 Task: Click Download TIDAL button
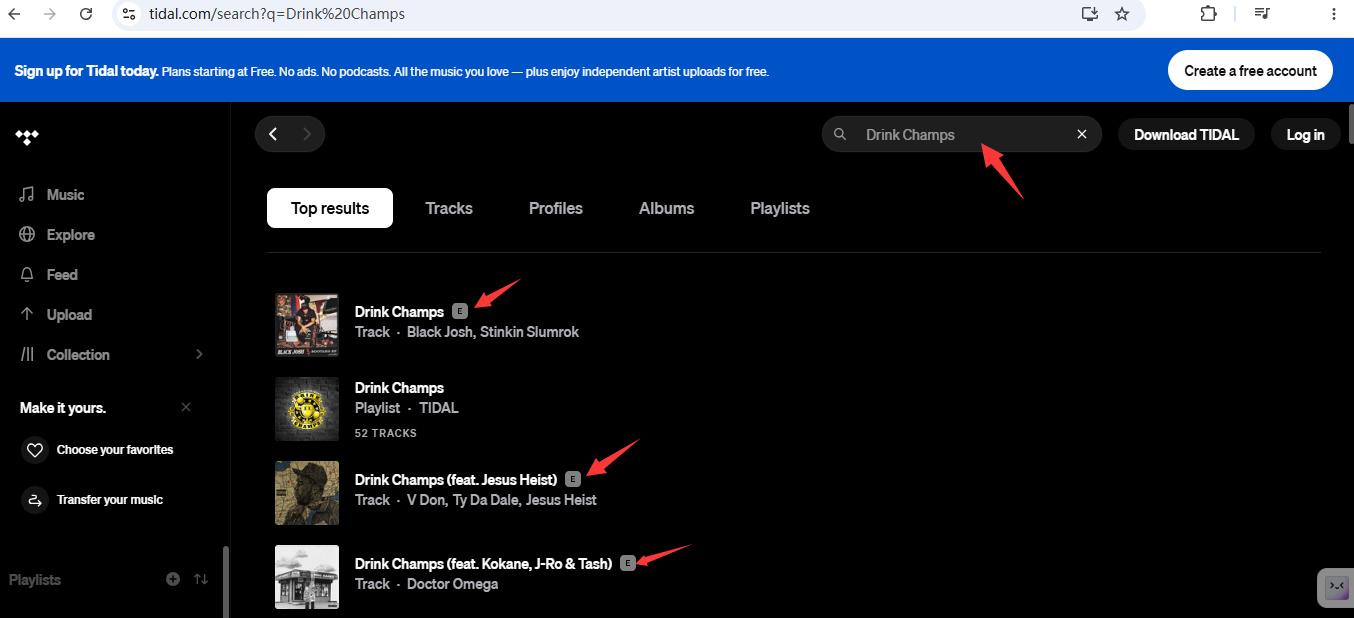(1186, 135)
